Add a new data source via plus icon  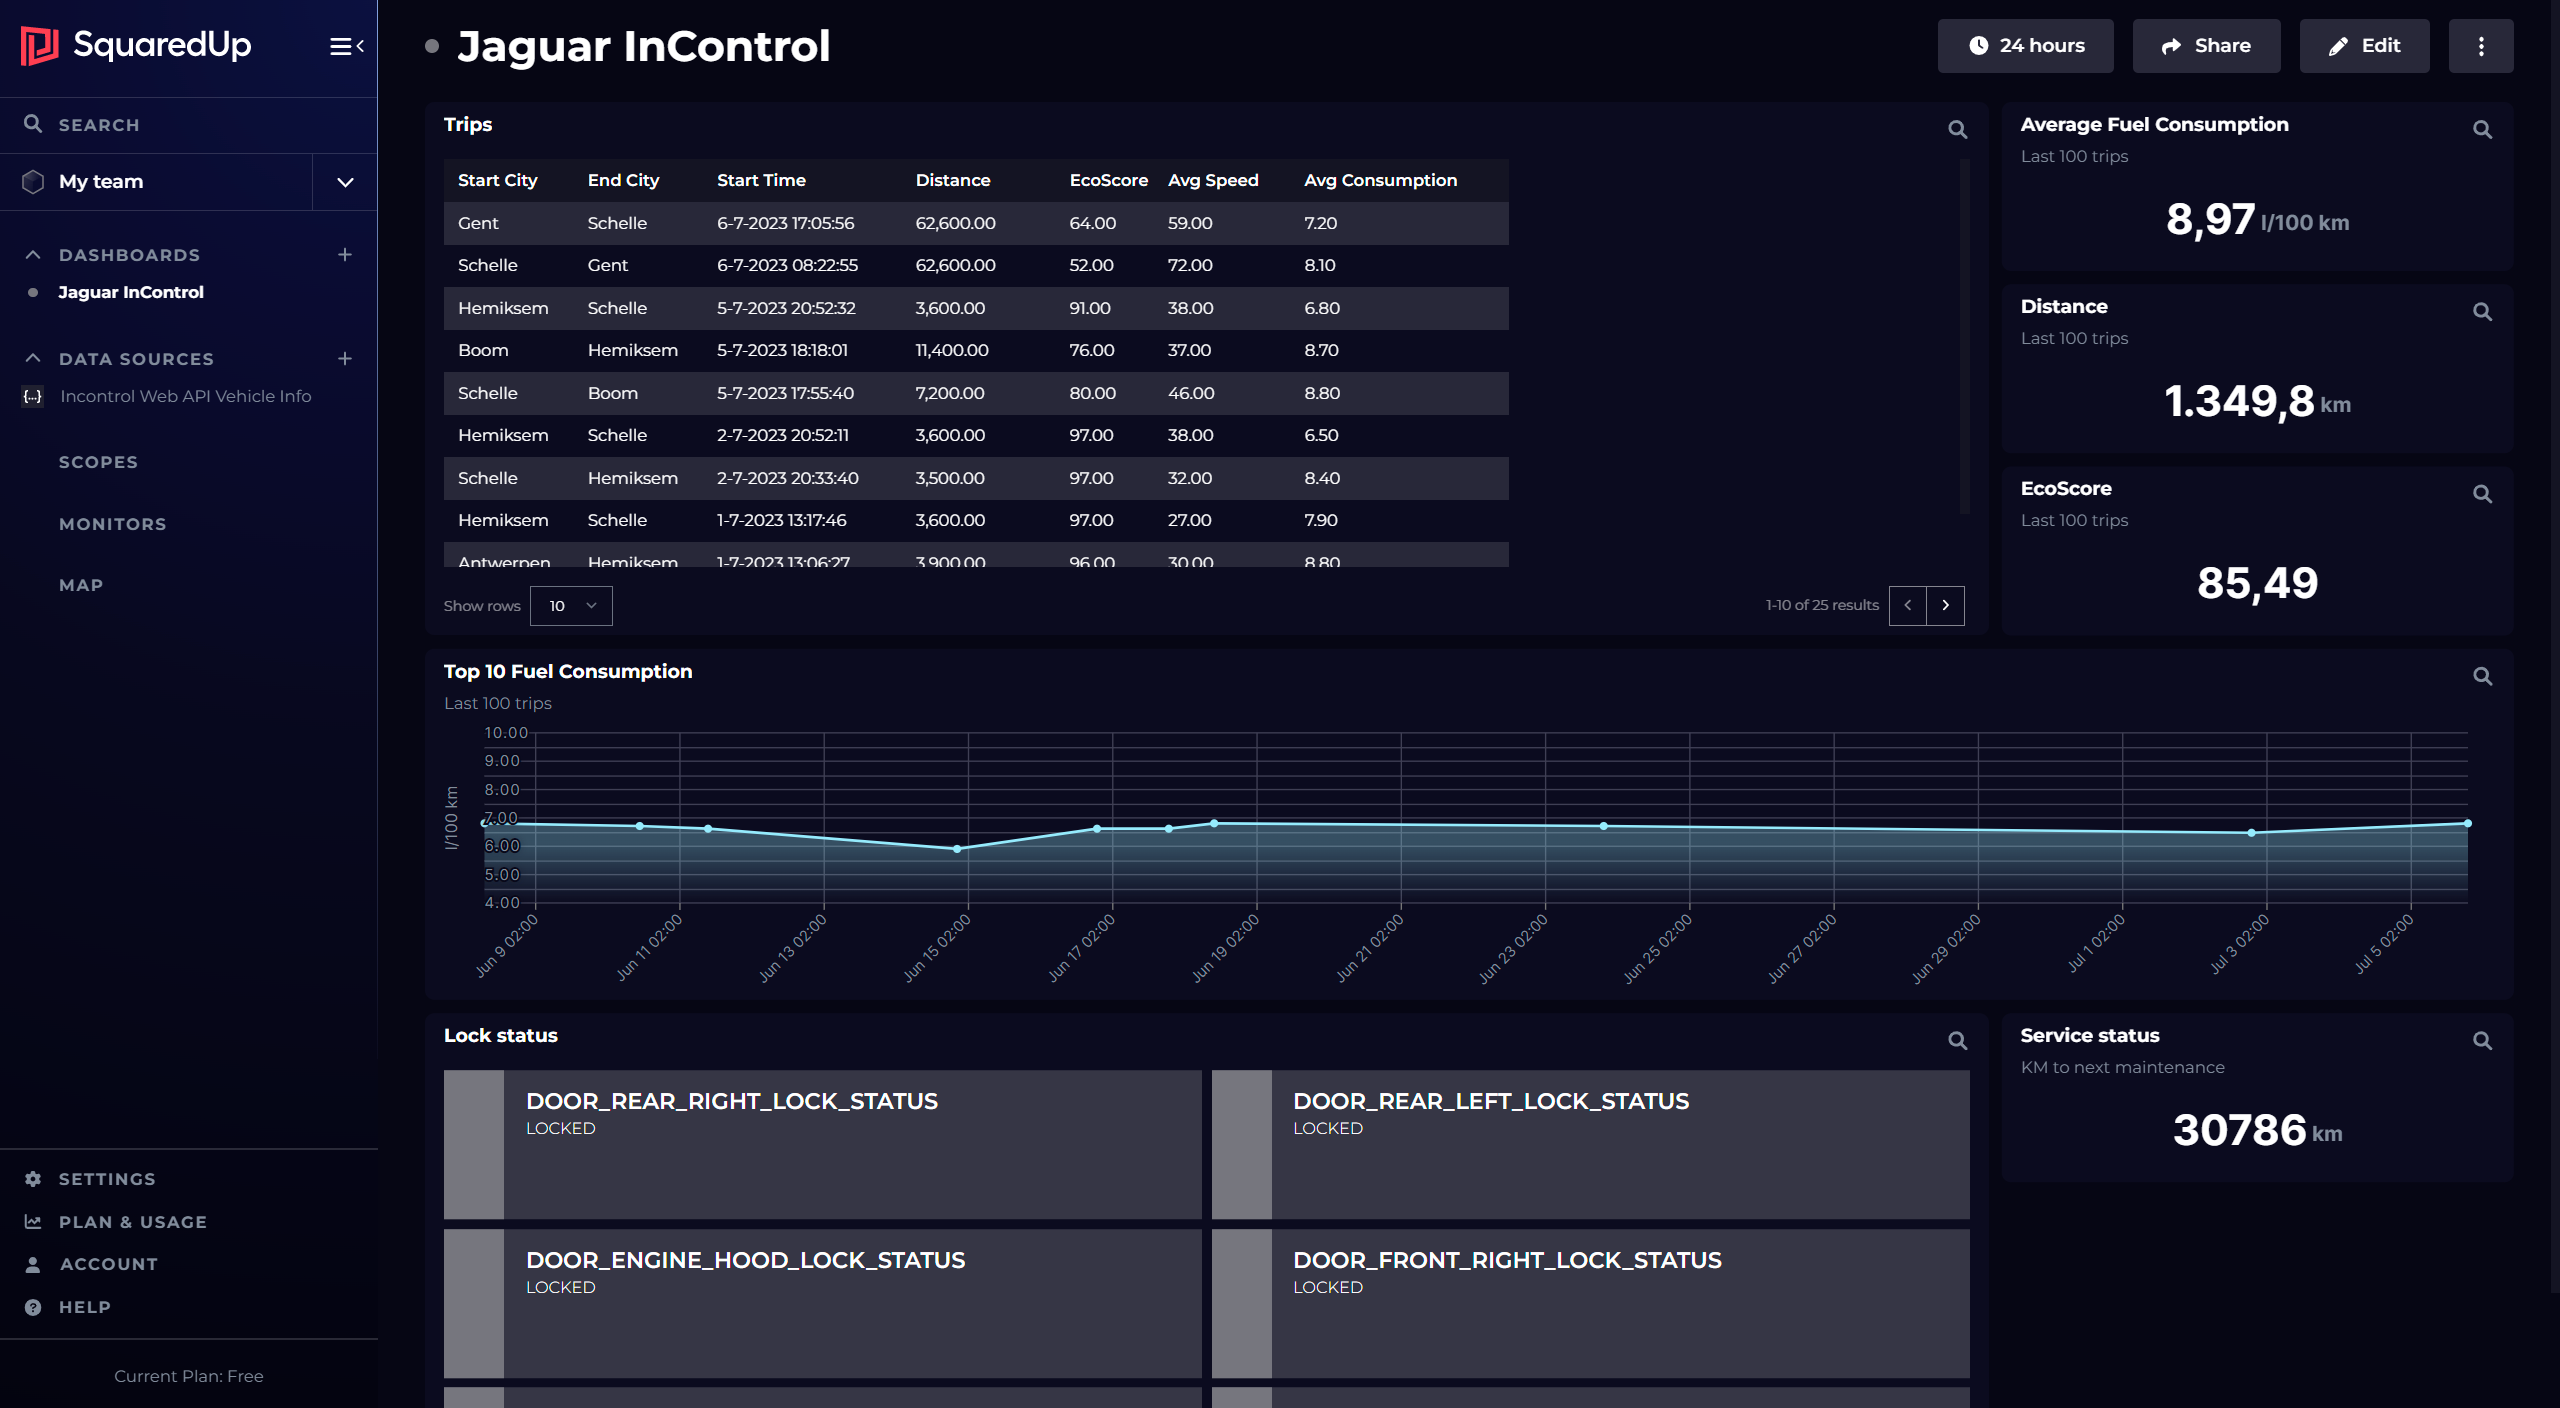click(344, 358)
